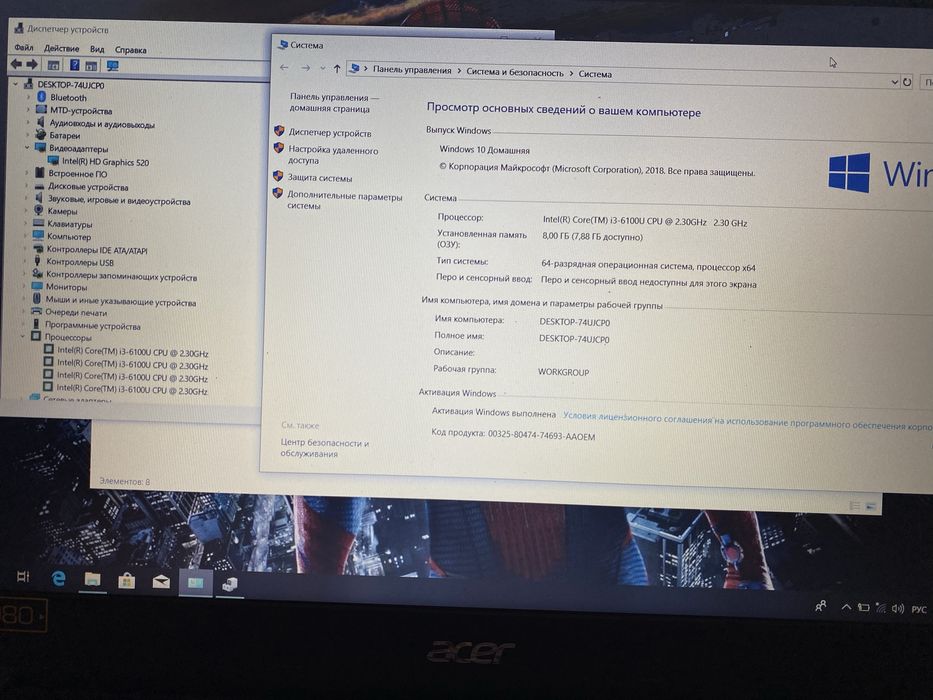Select Программные устройства category
Image resolution: width=933 pixels, height=700 pixels.
93,326
